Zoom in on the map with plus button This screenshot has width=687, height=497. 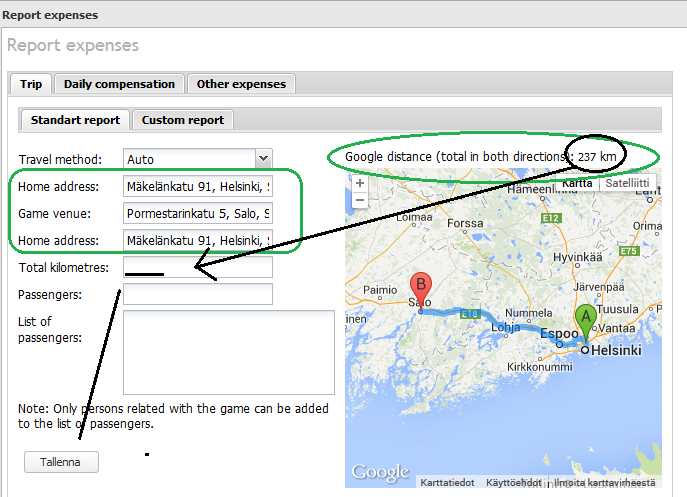tap(360, 183)
